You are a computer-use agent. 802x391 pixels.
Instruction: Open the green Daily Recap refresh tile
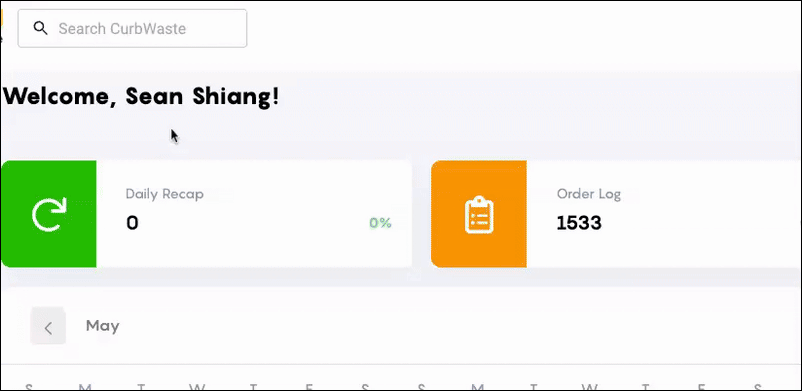49,214
